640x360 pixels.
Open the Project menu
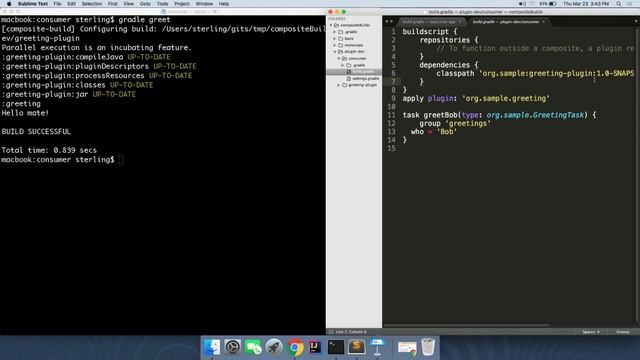pyautogui.click(x=182, y=4)
